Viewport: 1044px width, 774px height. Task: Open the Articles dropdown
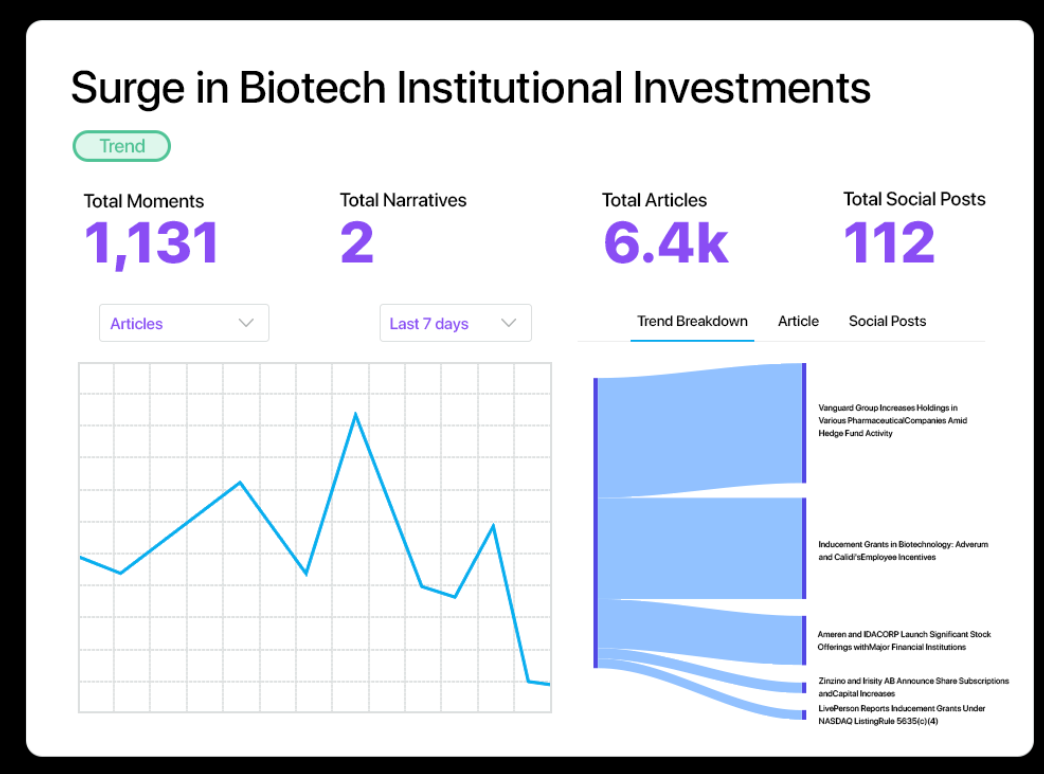(x=183, y=323)
